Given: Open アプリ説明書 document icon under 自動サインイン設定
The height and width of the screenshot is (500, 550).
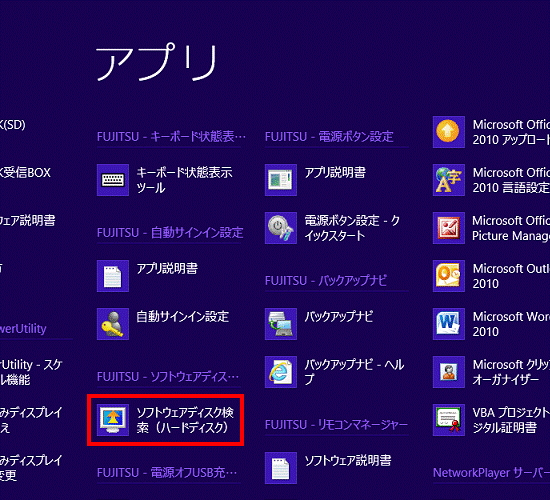Looking at the screenshot, I should (x=113, y=276).
